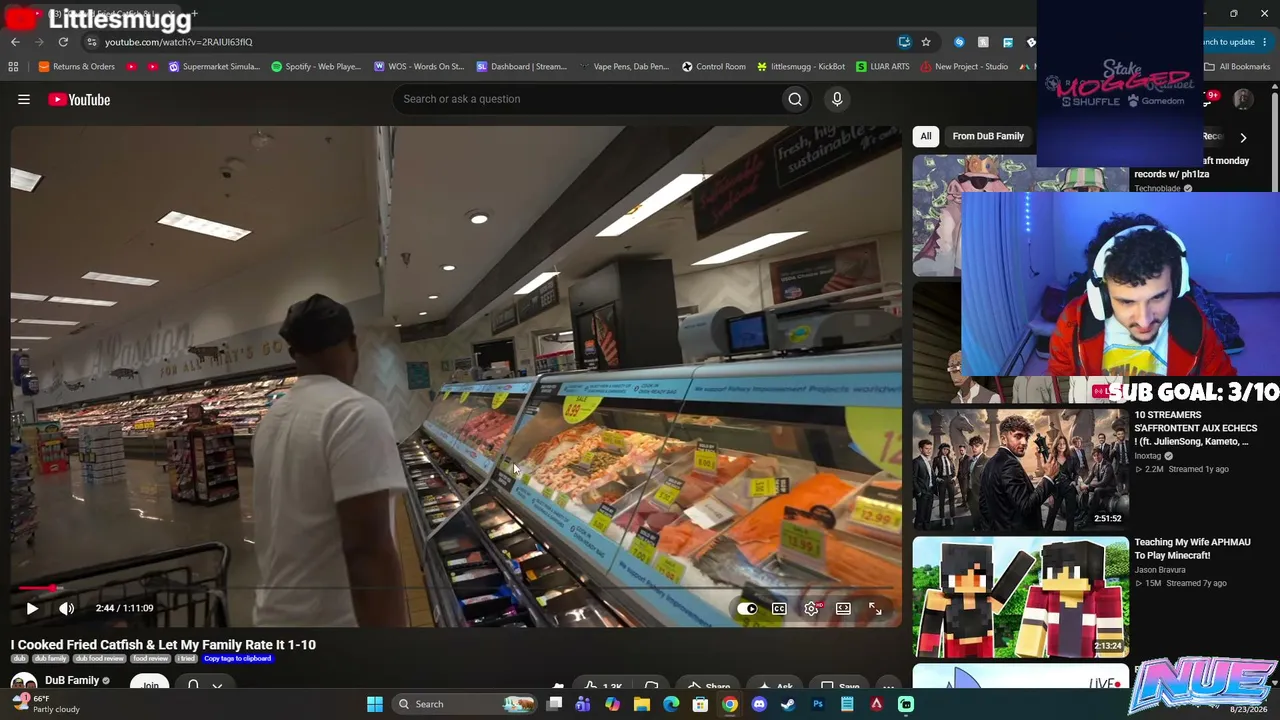Open the 'WOS - Words On St...' bookmark
Viewport: 1280px width, 720px height.
tap(419, 67)
